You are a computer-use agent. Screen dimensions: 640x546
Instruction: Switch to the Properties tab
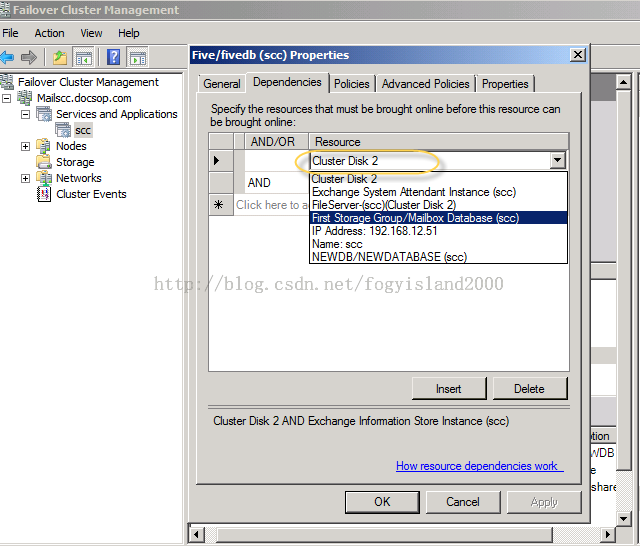coord(505,84)
